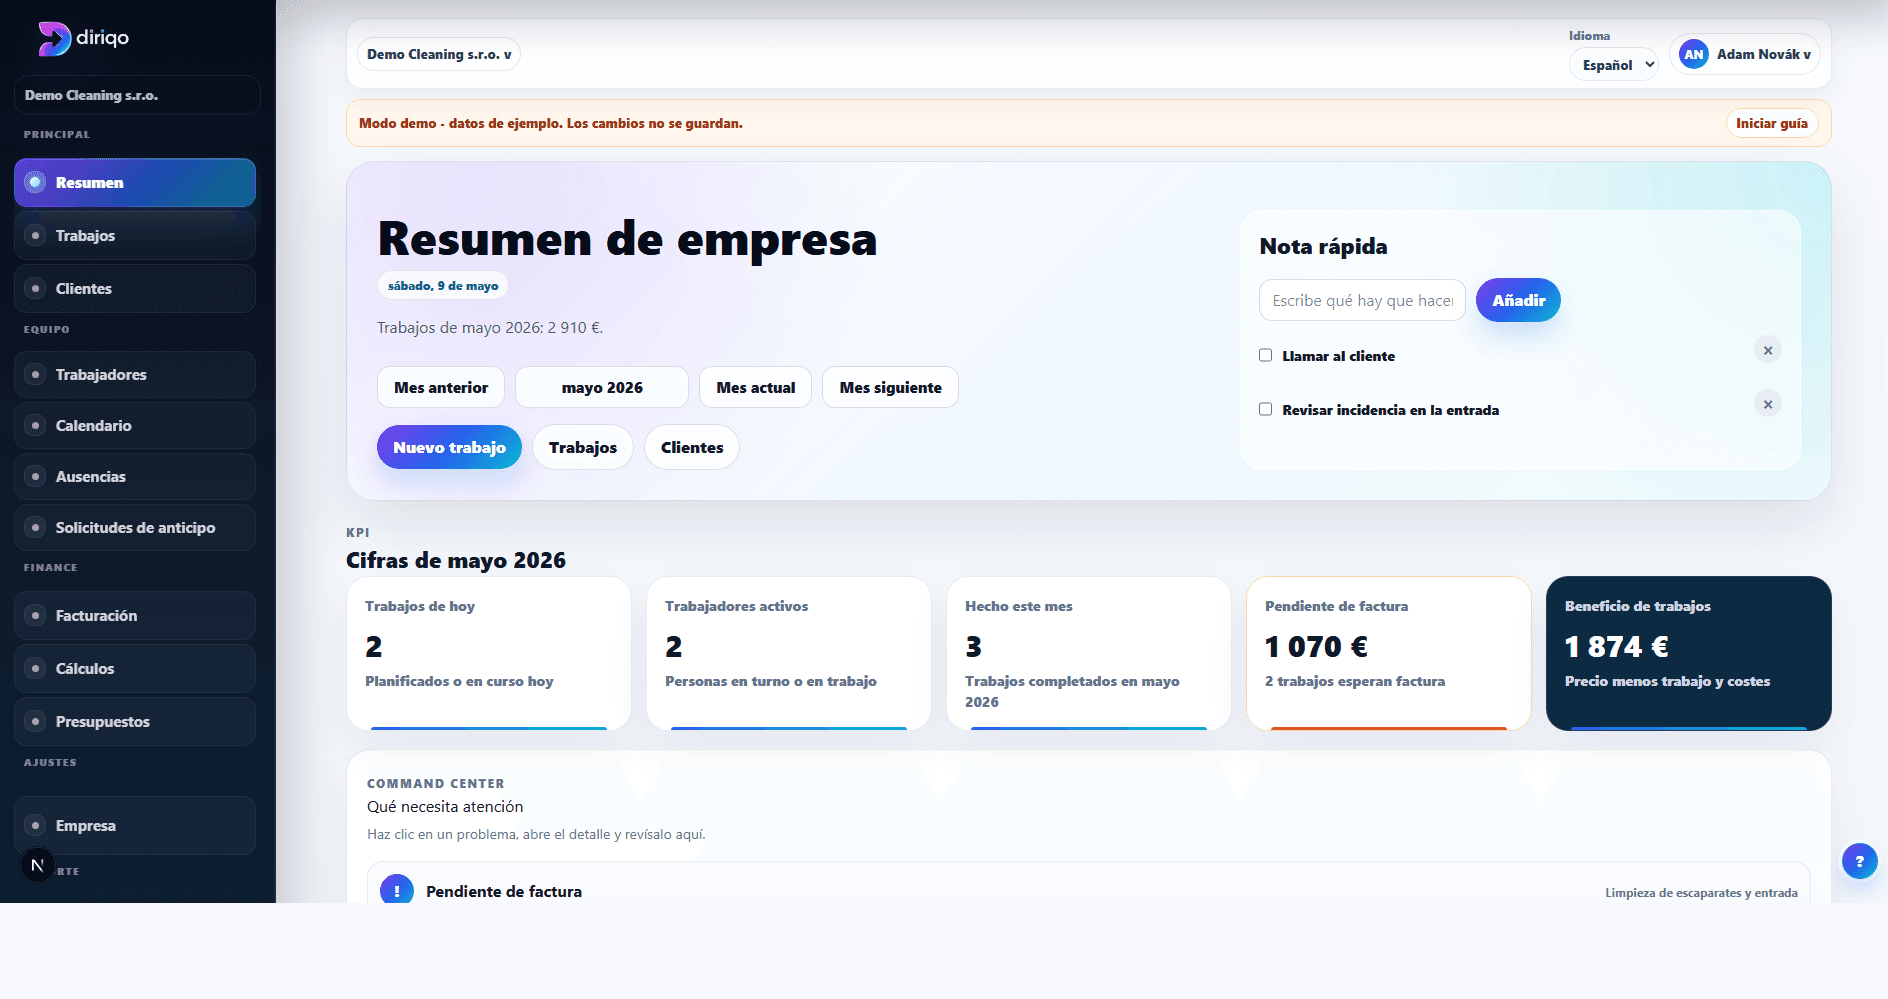
Task: Open the Español language selector
Action: coord(1613,65)
